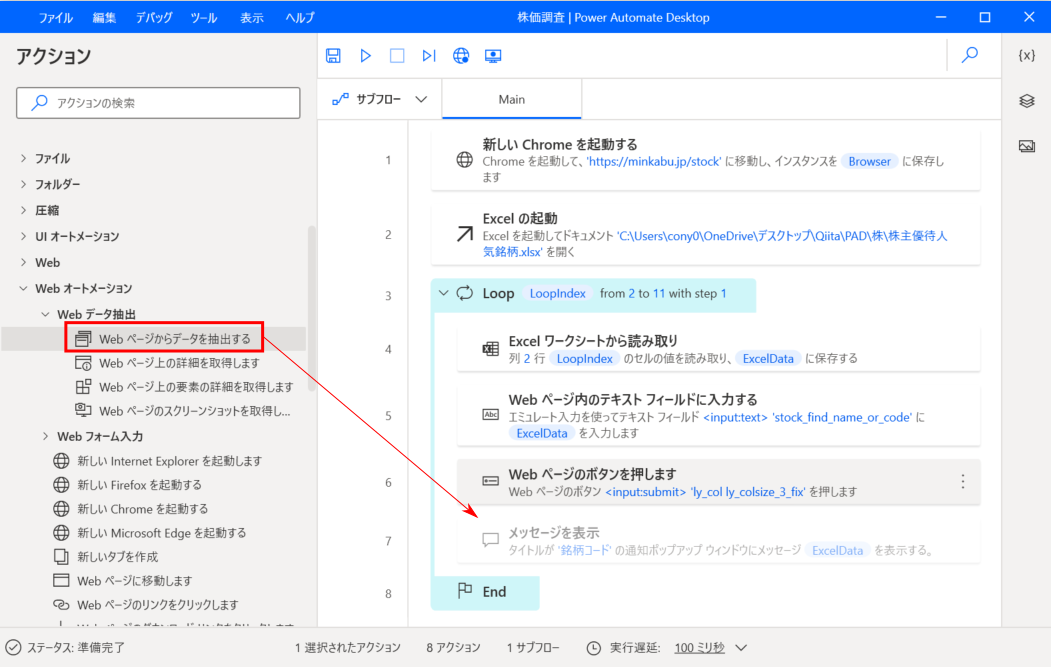The width and height of the screenshot is (1051, 667).
Task: Expand the 圧縮 action group
Action: (x=23, y=210)
